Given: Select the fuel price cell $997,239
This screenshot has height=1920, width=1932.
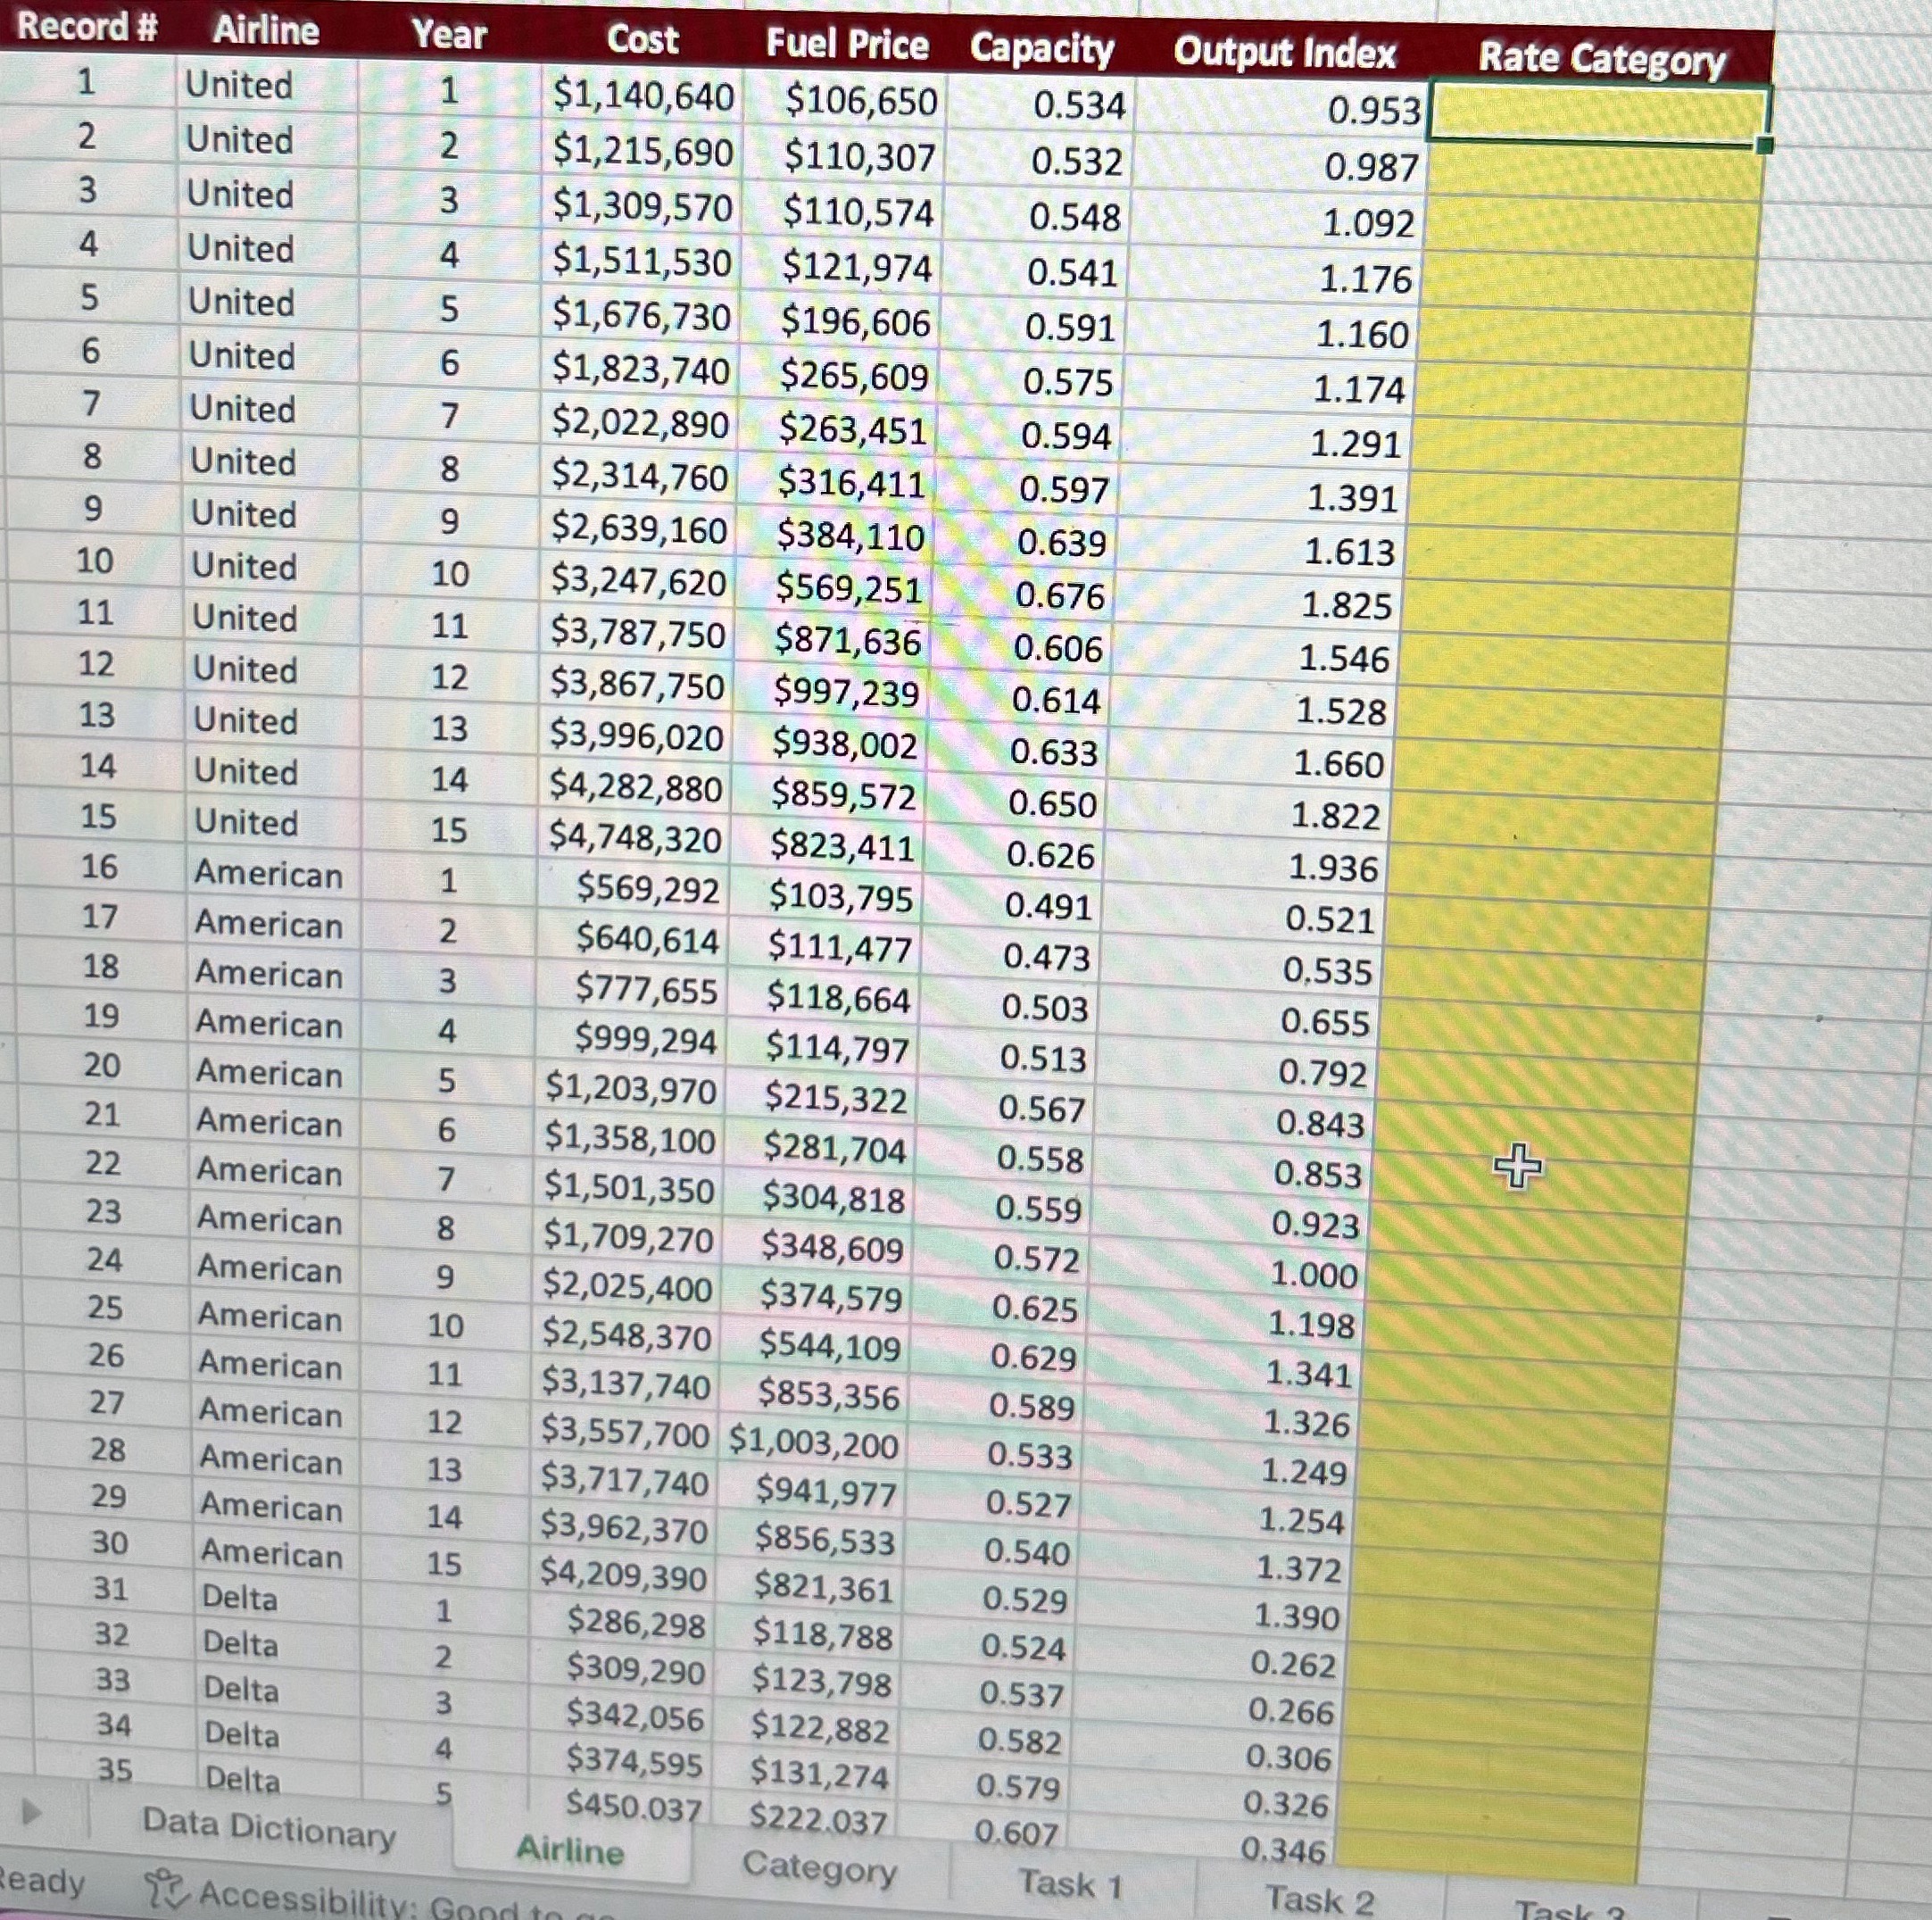Looking at the screenshot, I should [x=846, y=692].
